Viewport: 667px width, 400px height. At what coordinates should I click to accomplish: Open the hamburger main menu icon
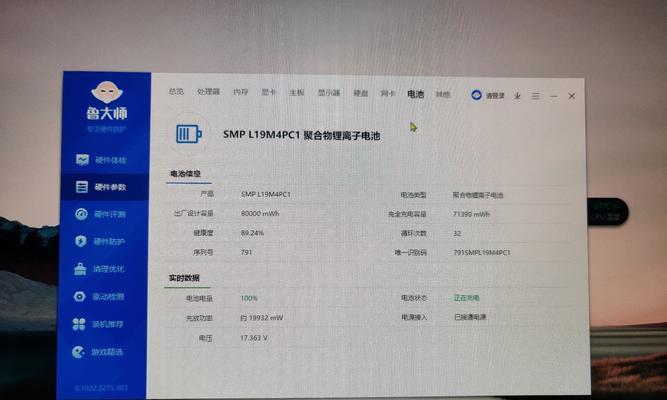(536, 96)
